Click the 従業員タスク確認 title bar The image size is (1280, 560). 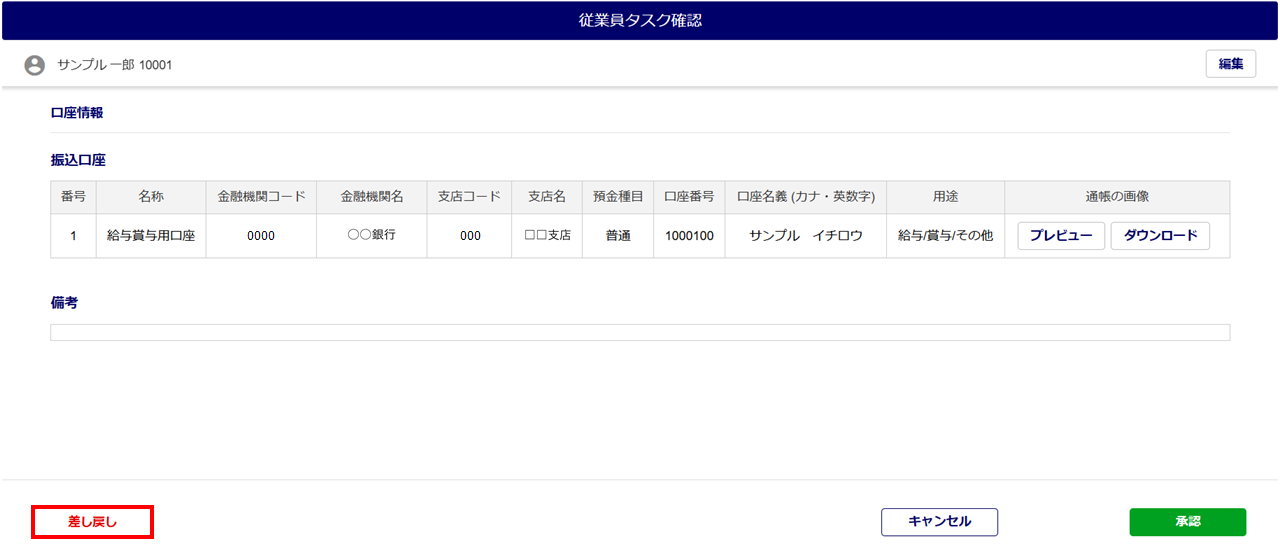(x=640, y=21)
